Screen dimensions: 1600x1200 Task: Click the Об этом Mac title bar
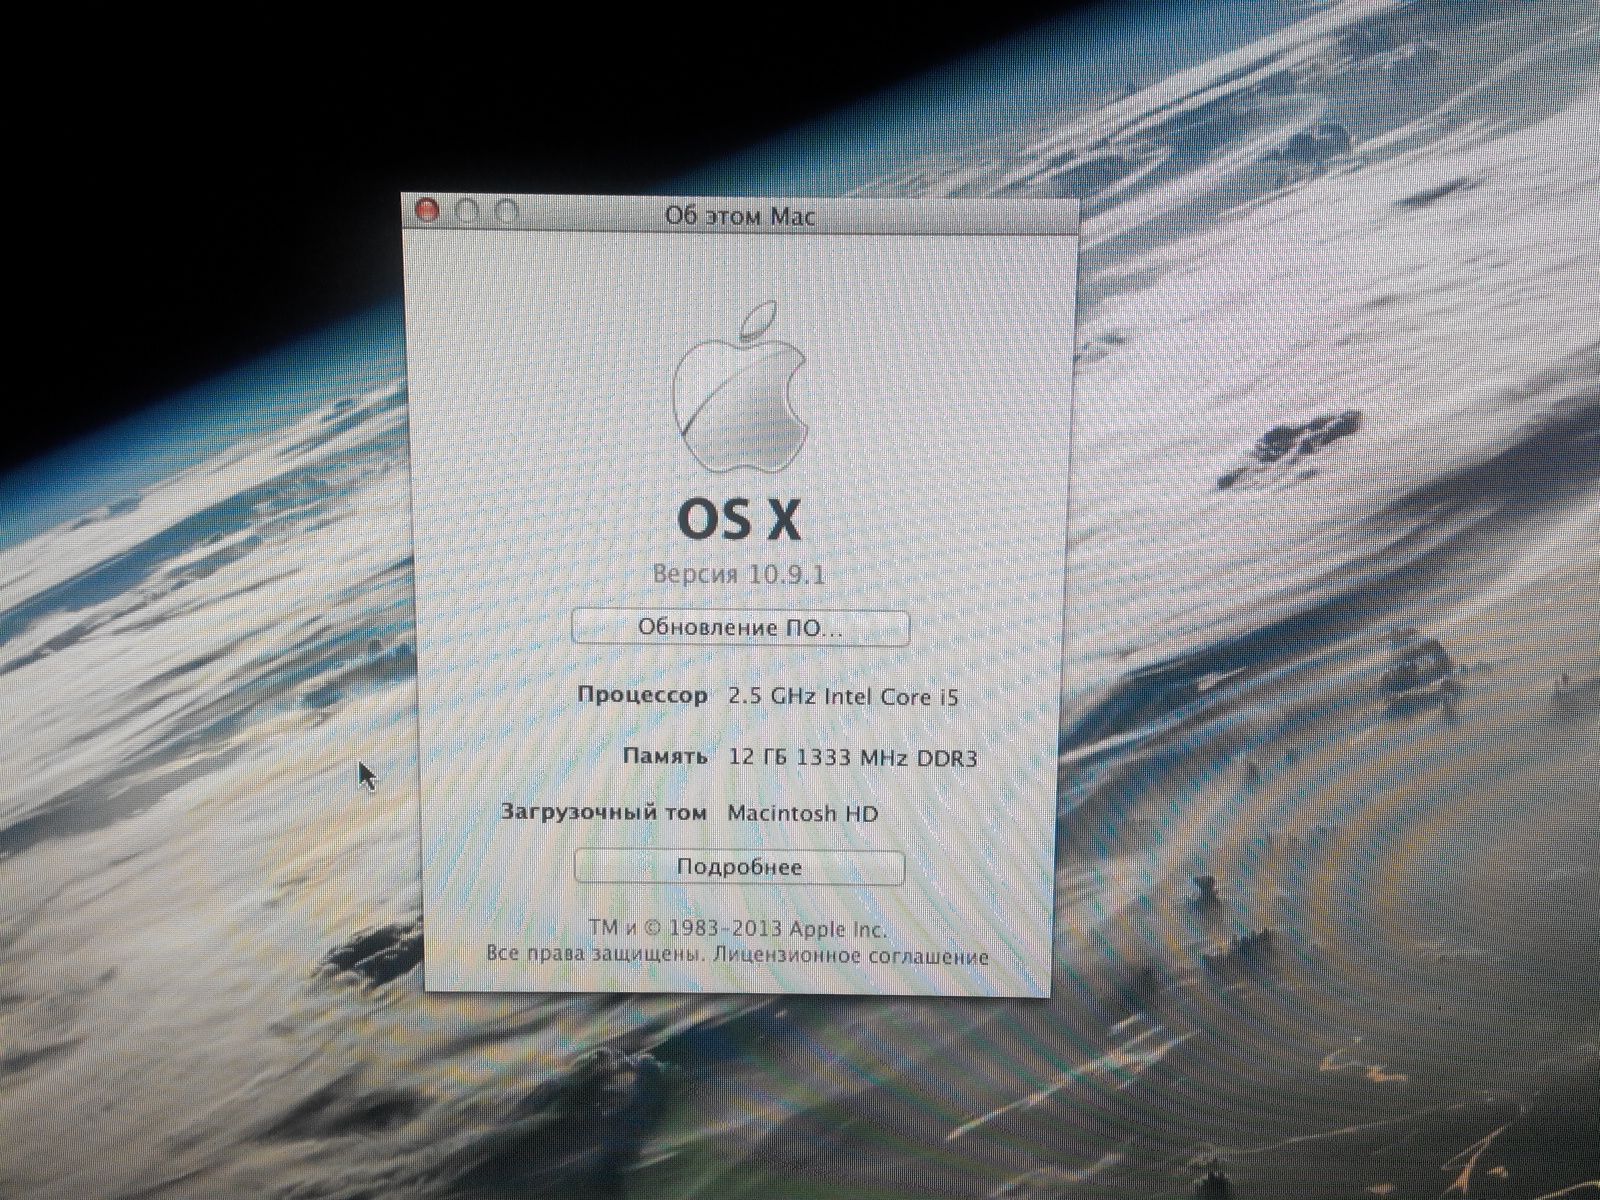click(x=740, y=215)
